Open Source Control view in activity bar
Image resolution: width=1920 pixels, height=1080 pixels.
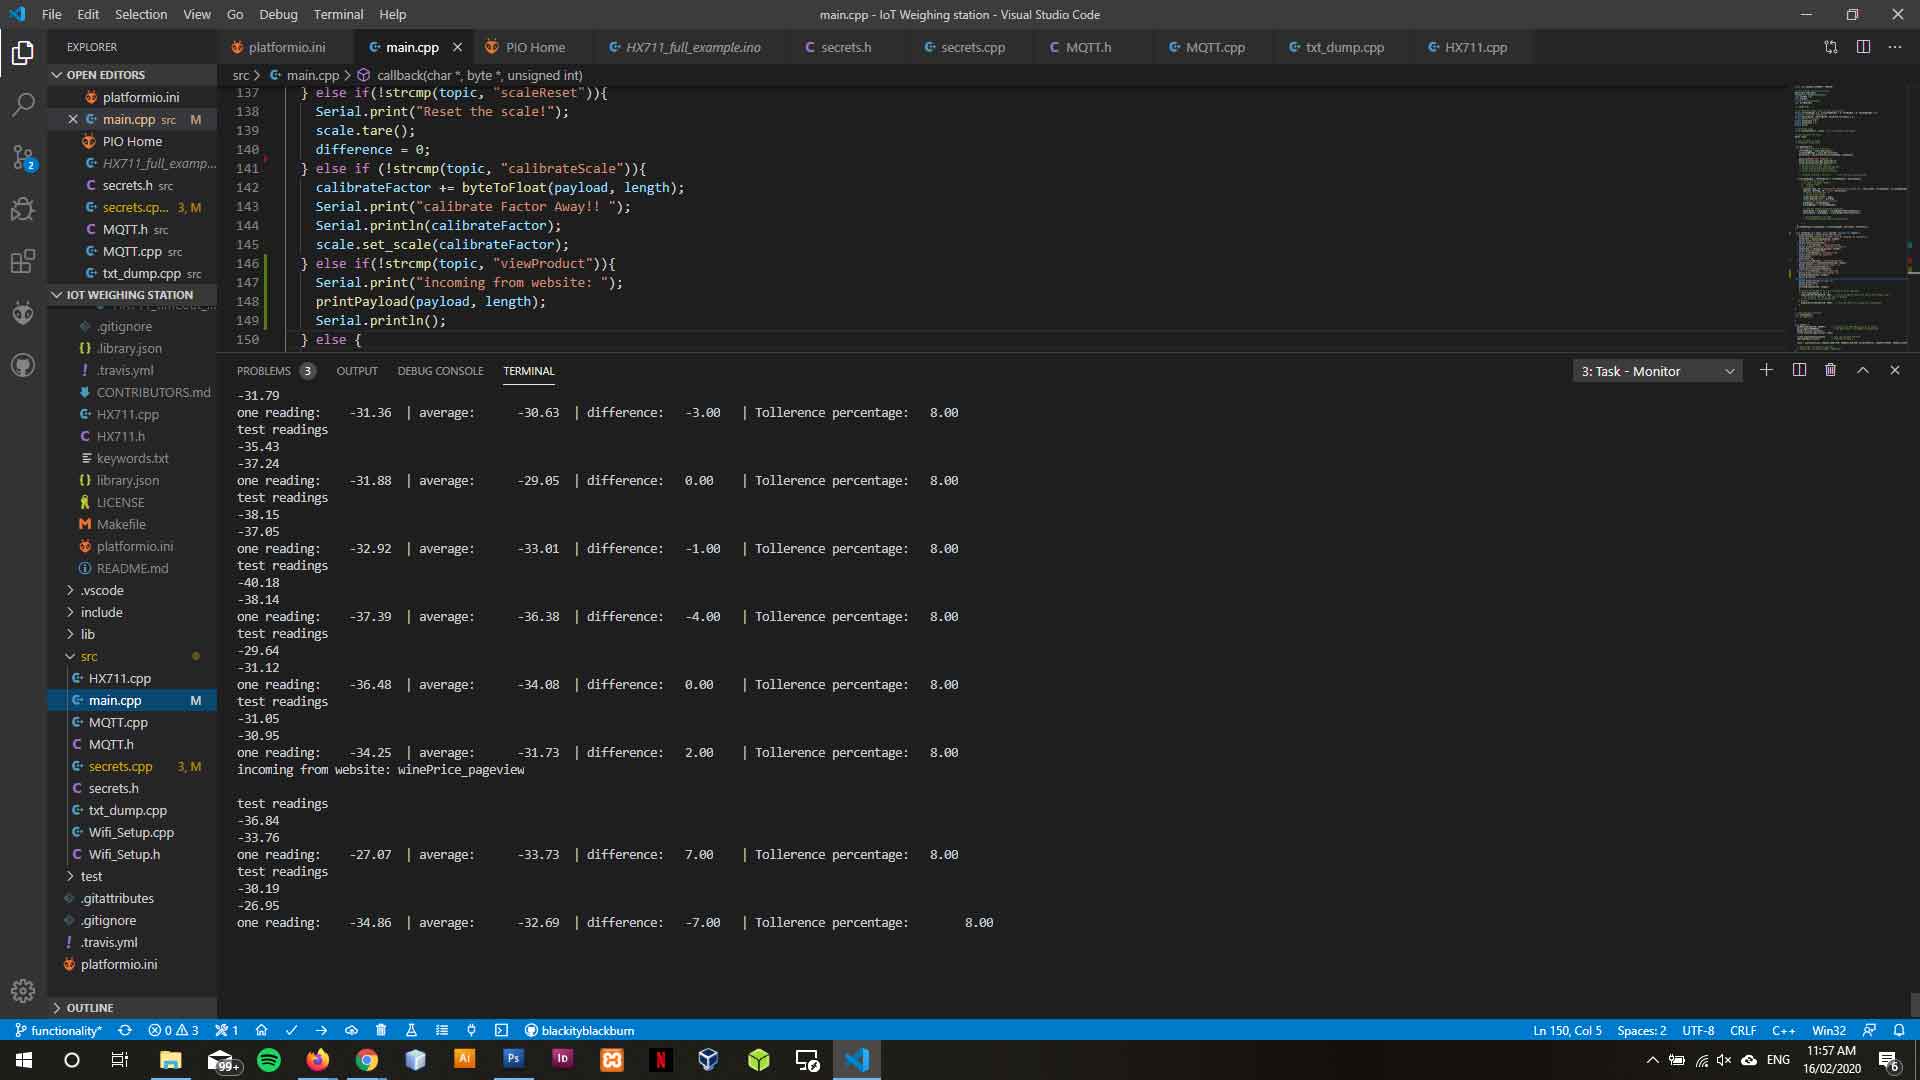[x=23, y=157]
